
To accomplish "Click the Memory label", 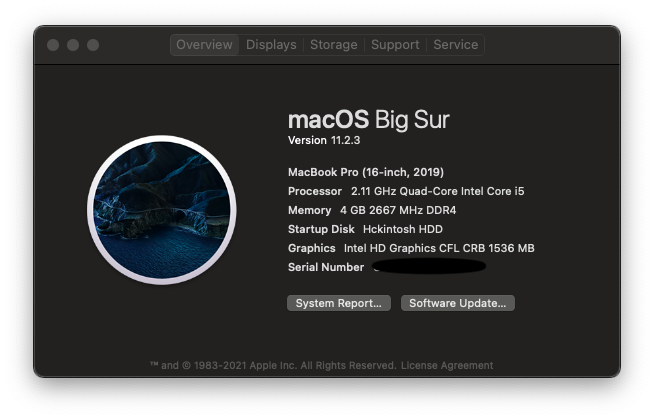I will (x=309, y=210).
